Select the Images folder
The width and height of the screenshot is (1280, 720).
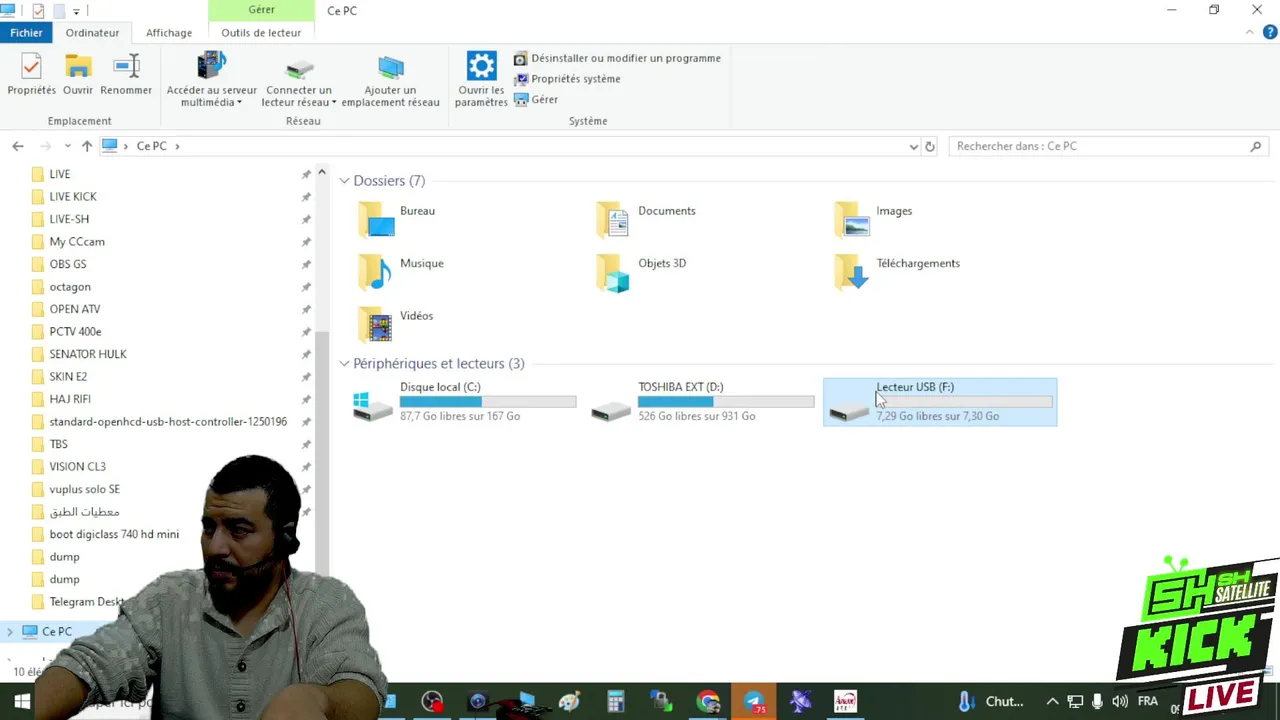point(874,219)
